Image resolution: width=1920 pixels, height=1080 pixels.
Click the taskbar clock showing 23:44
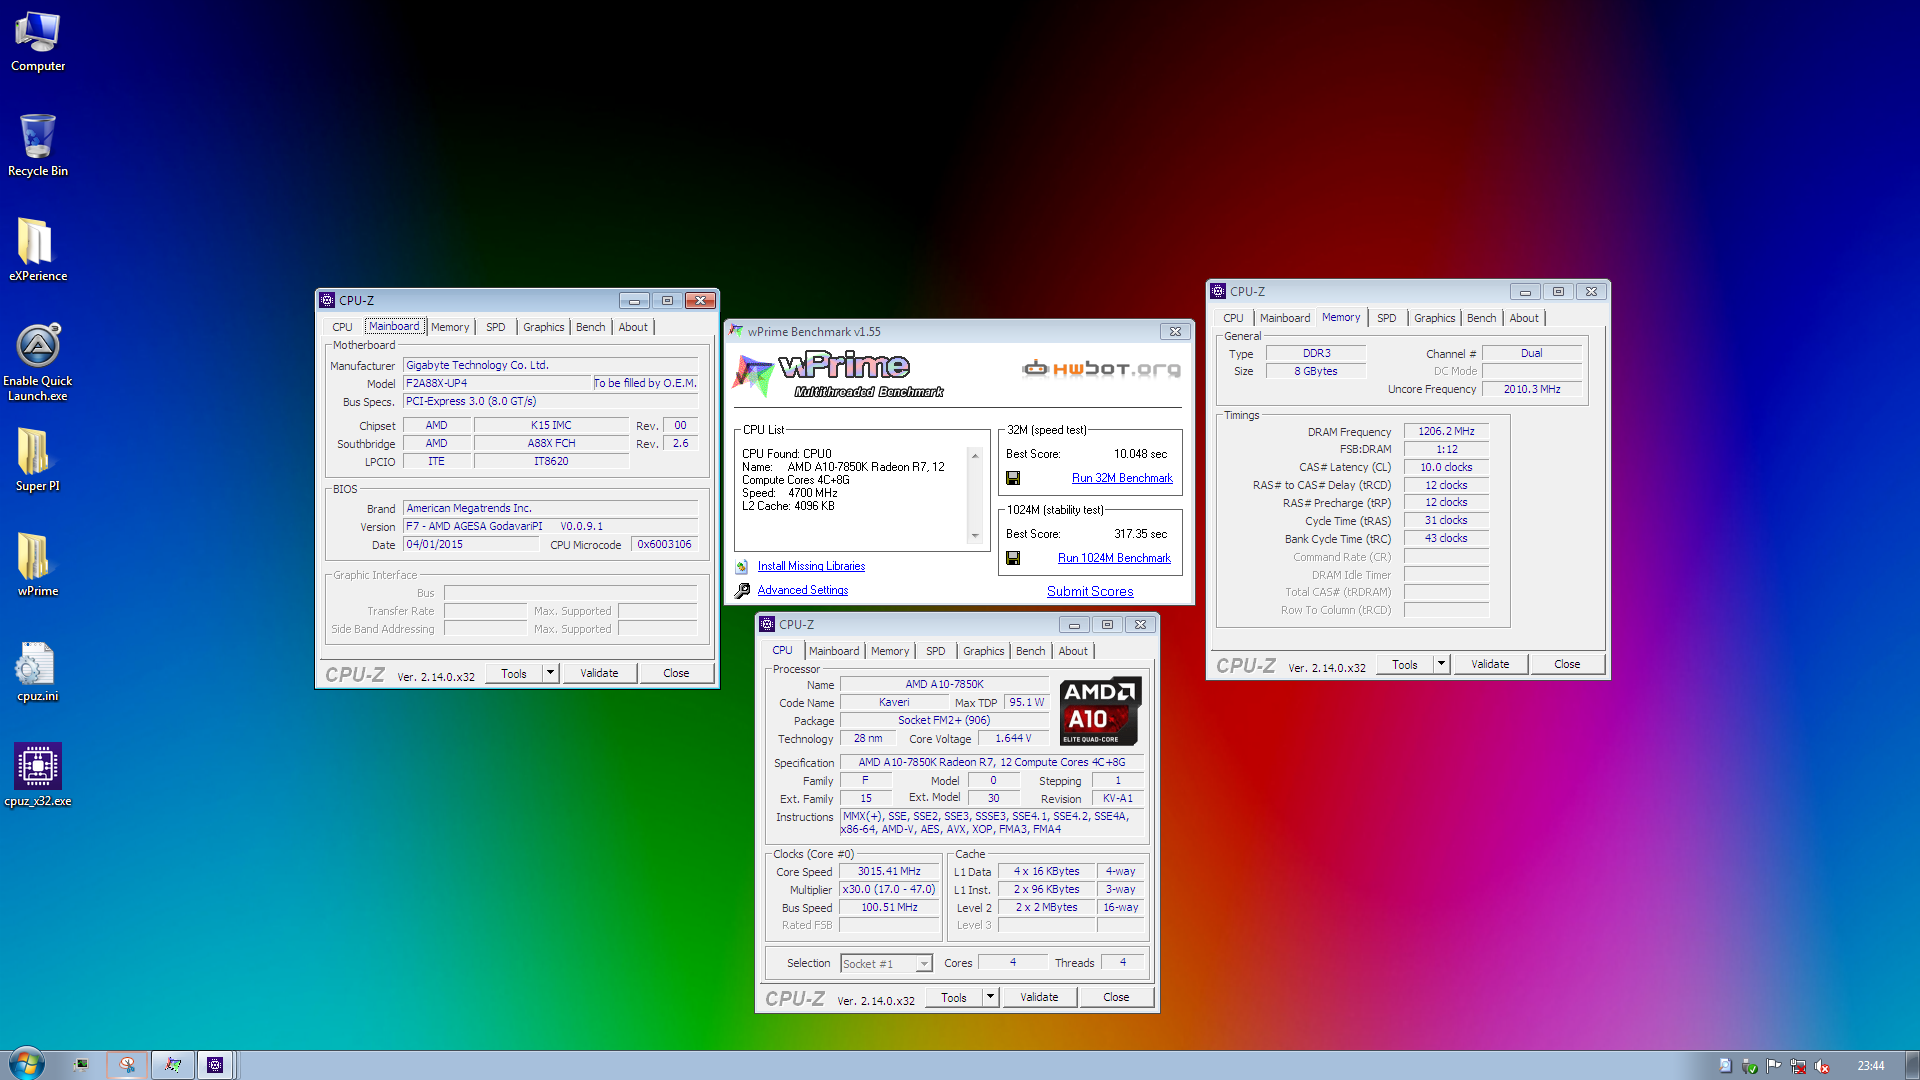point(1870,1066)
